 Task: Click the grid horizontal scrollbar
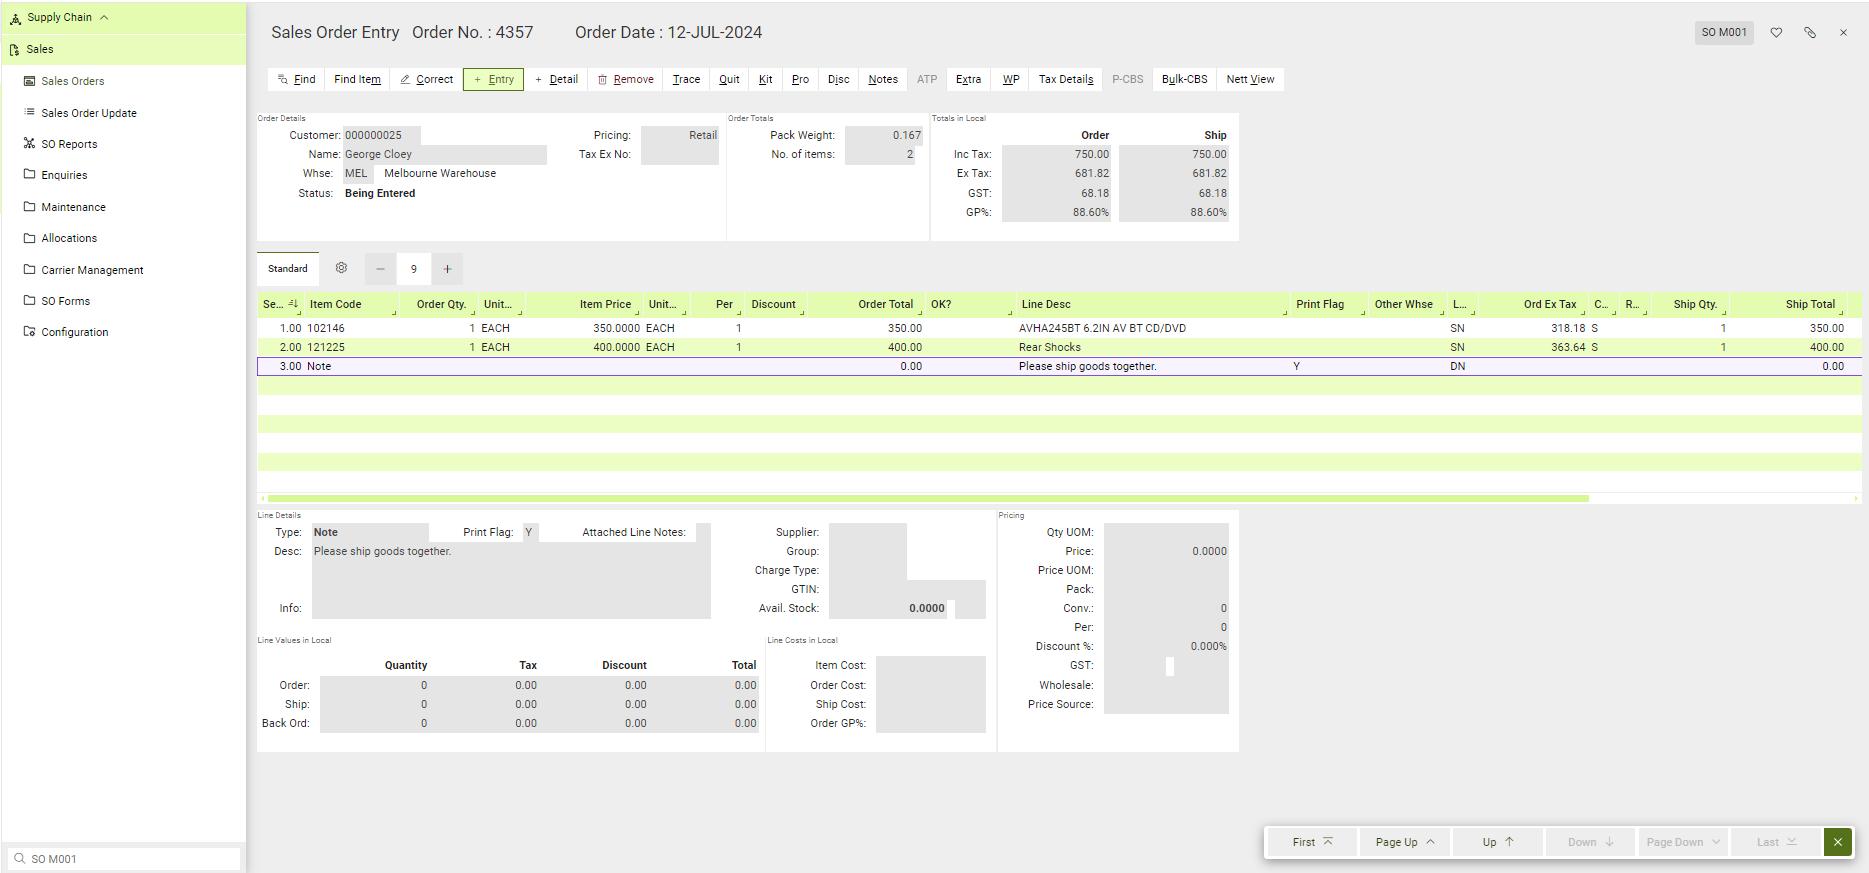928,498
